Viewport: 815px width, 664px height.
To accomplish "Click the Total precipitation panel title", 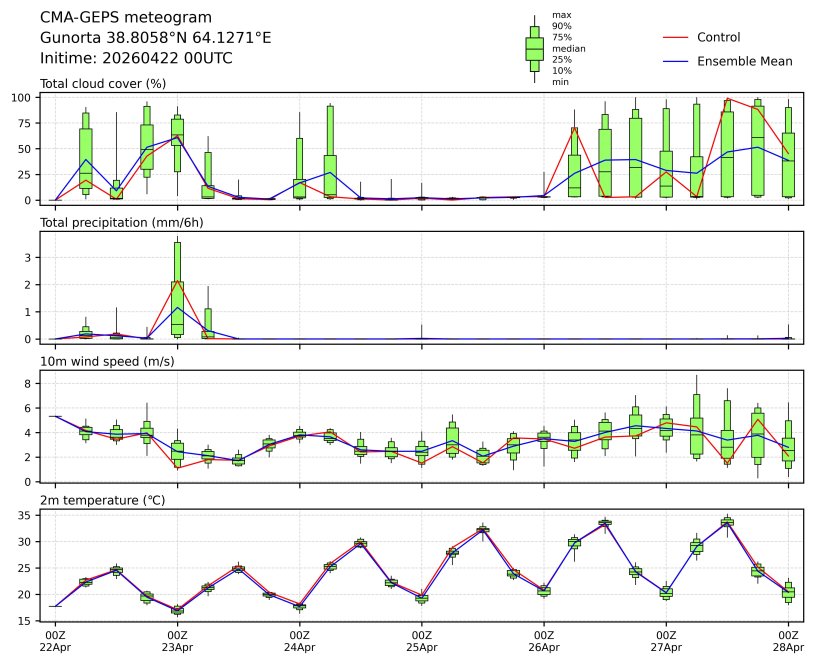I will pos(121,222).
